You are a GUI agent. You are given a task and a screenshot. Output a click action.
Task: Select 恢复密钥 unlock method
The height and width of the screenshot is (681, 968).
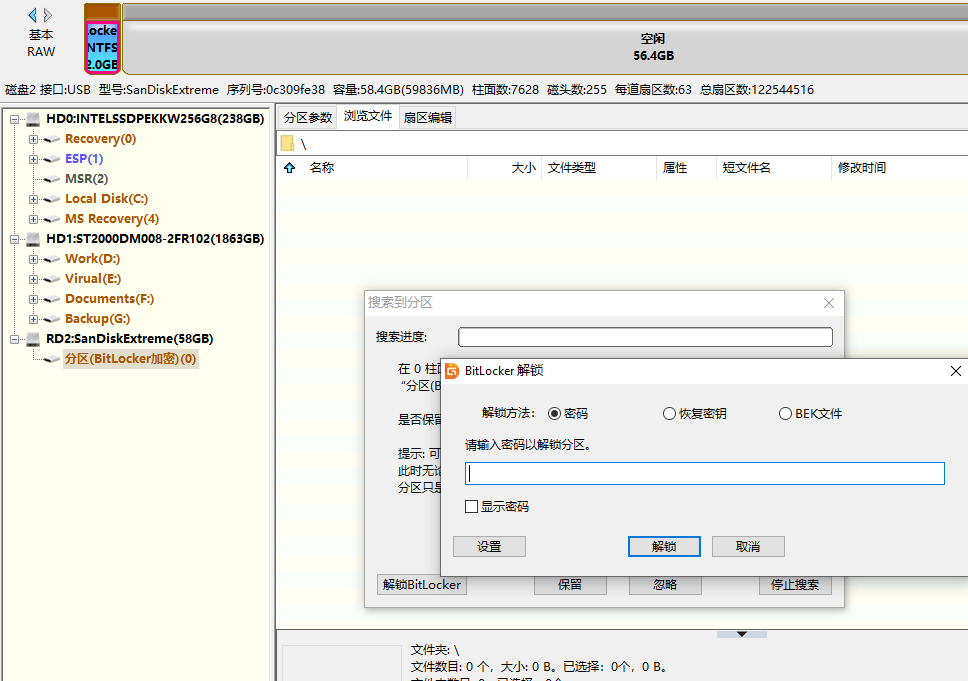(695, 414)
